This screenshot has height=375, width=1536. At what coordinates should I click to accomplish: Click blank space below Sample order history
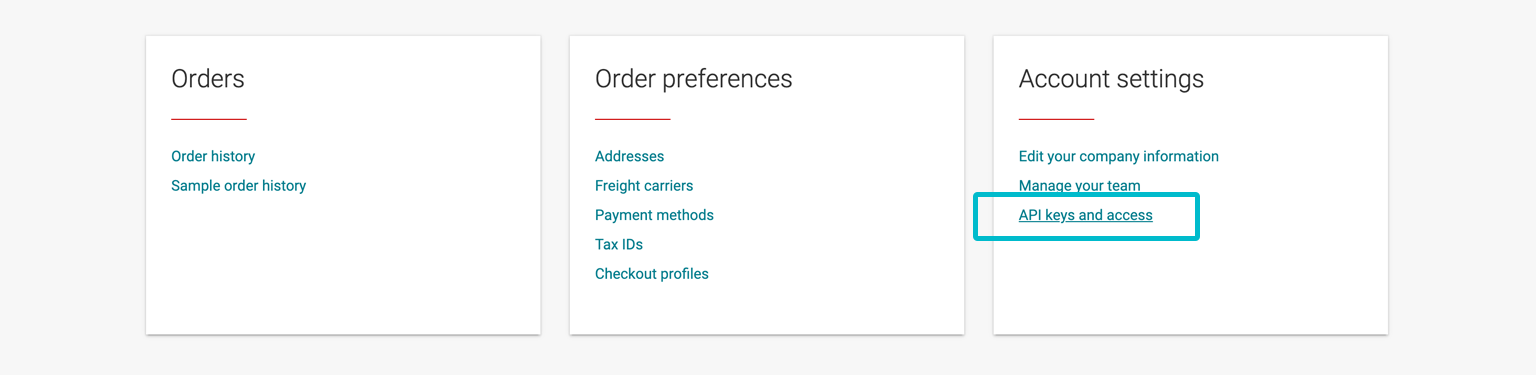click(x=343, y=265)
